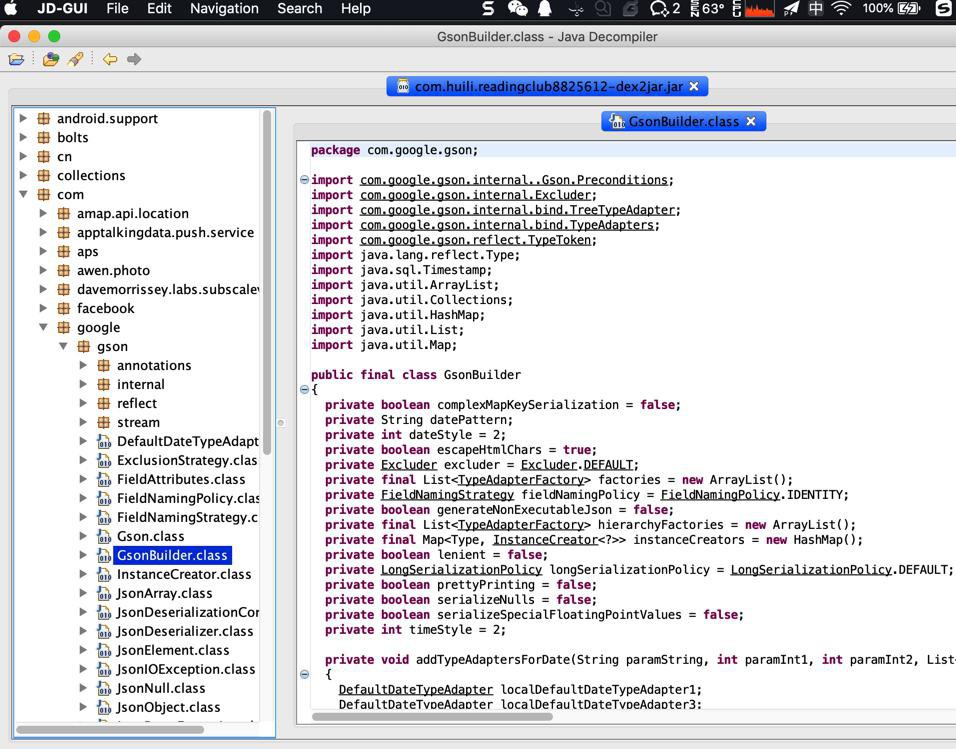Select JsonIOException.class in the tree
Screen dimensions: 956x749
(x=186, y=669)
